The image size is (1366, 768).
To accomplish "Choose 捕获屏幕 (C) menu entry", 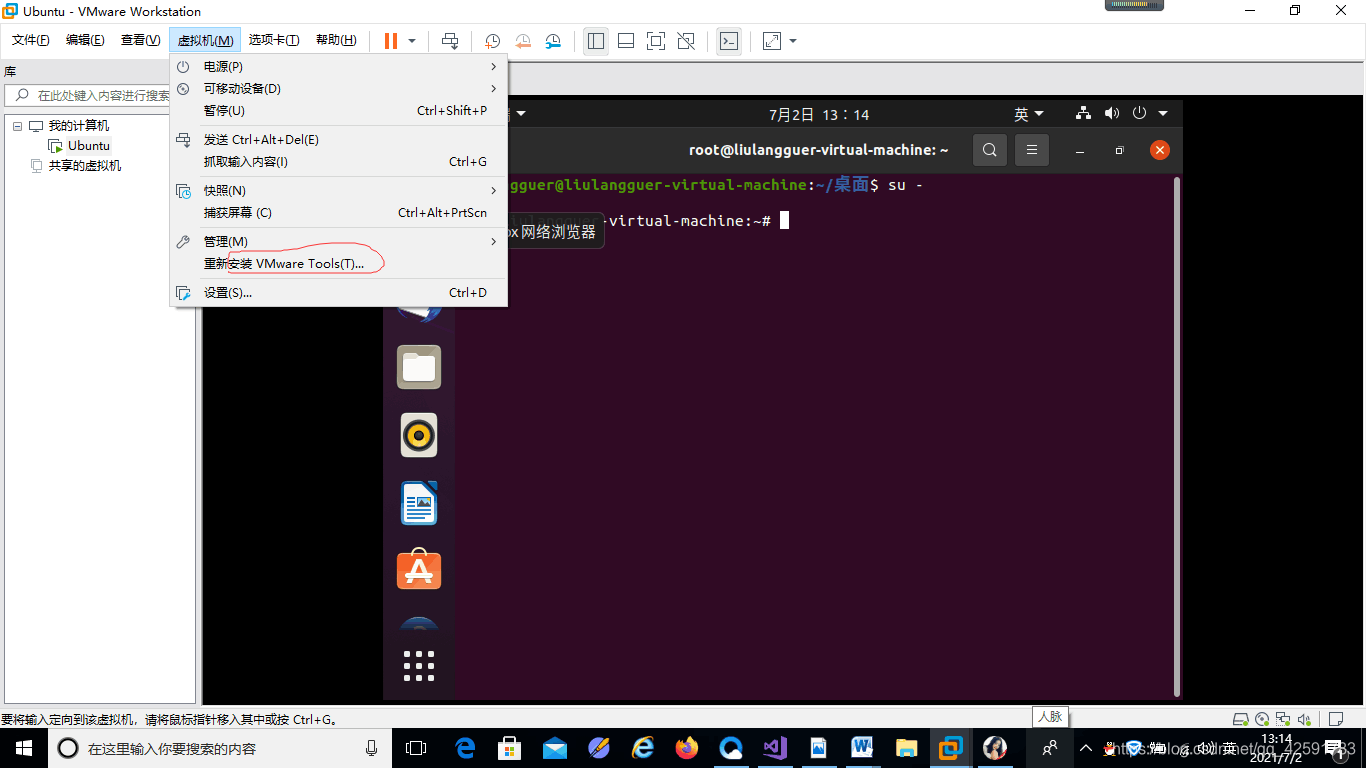I will pyautogui.click(x=339, y=212).
